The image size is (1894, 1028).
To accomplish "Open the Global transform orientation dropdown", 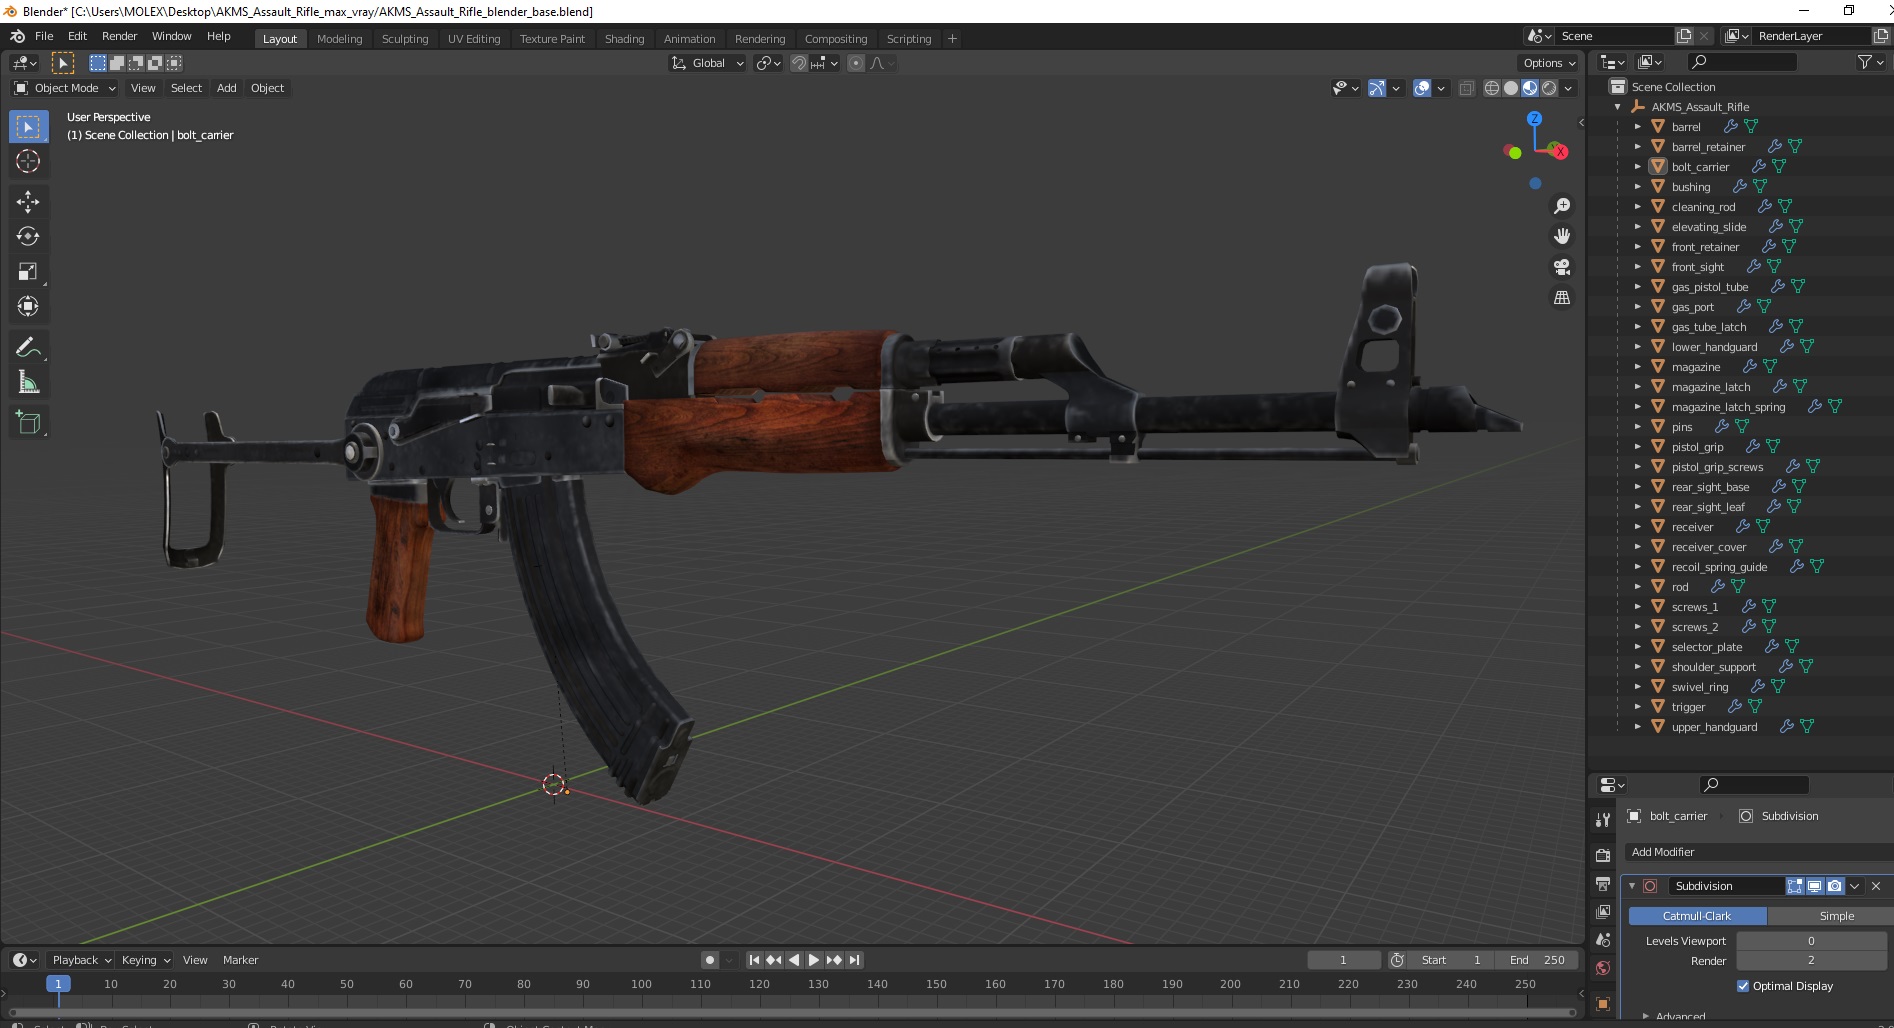I will 707,63.
